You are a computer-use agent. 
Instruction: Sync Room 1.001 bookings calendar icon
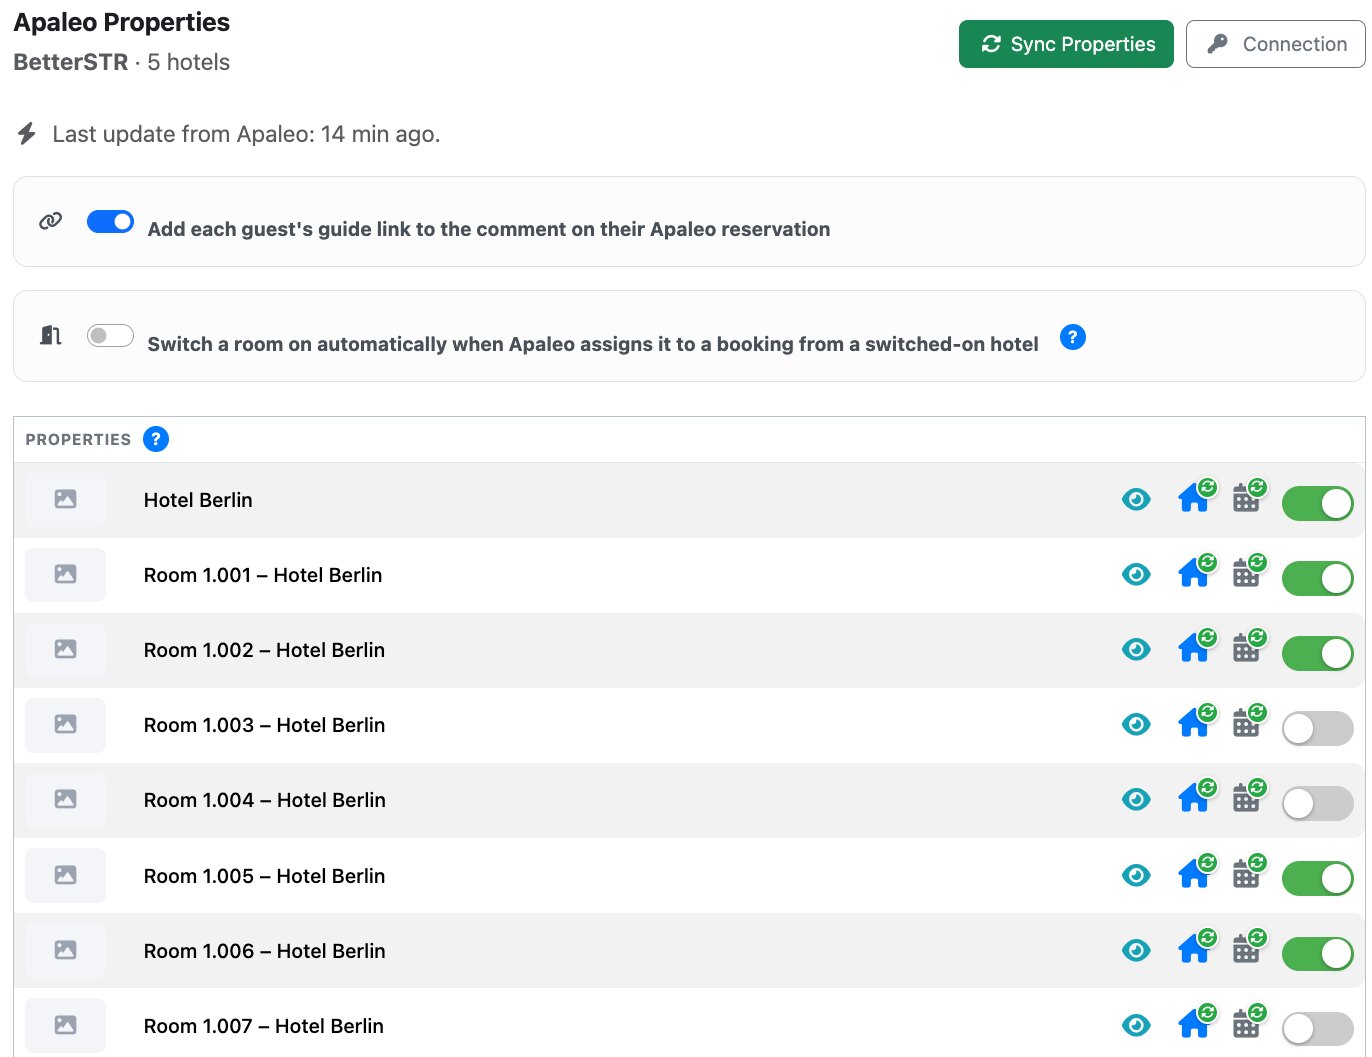click(x=1249, y=571)
